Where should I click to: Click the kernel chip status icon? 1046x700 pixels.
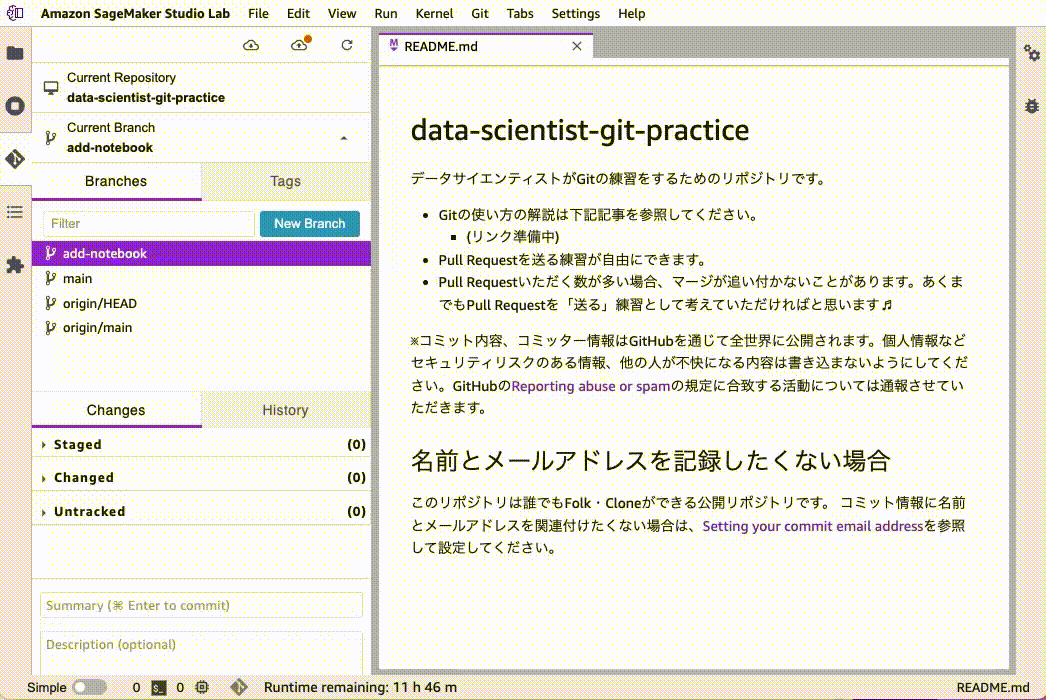[202, 687]
